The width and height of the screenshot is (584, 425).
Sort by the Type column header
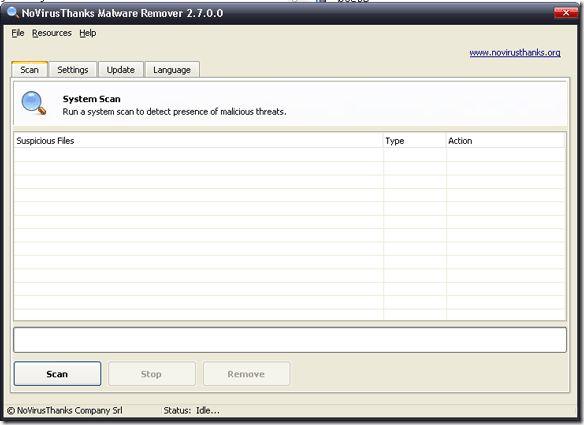point(414,141)
